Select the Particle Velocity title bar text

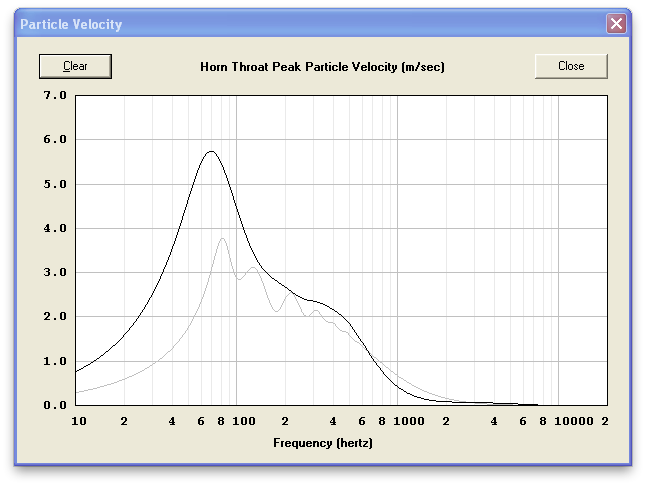click(71, 24)
